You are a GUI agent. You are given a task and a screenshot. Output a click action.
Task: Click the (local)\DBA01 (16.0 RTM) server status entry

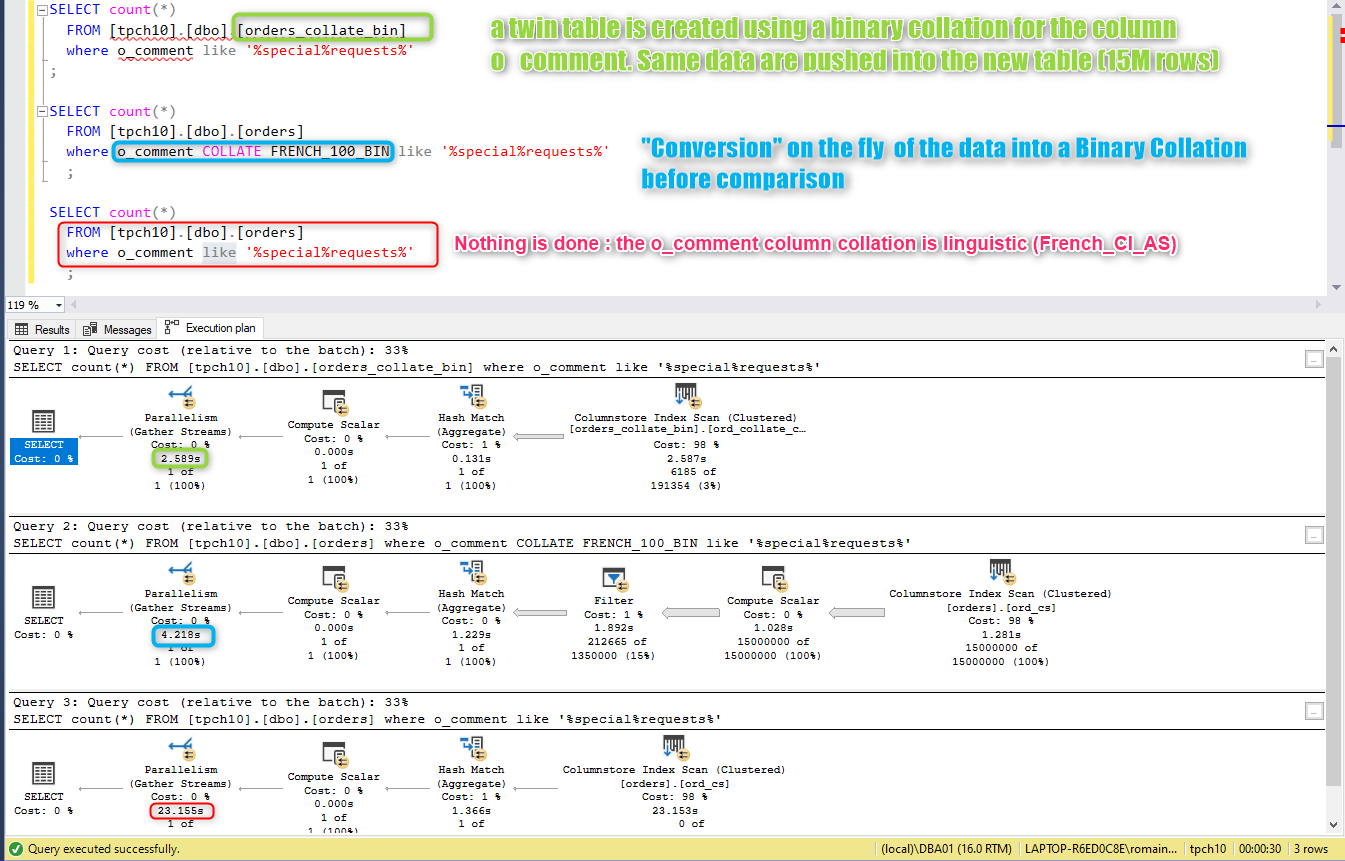[946, 849]
